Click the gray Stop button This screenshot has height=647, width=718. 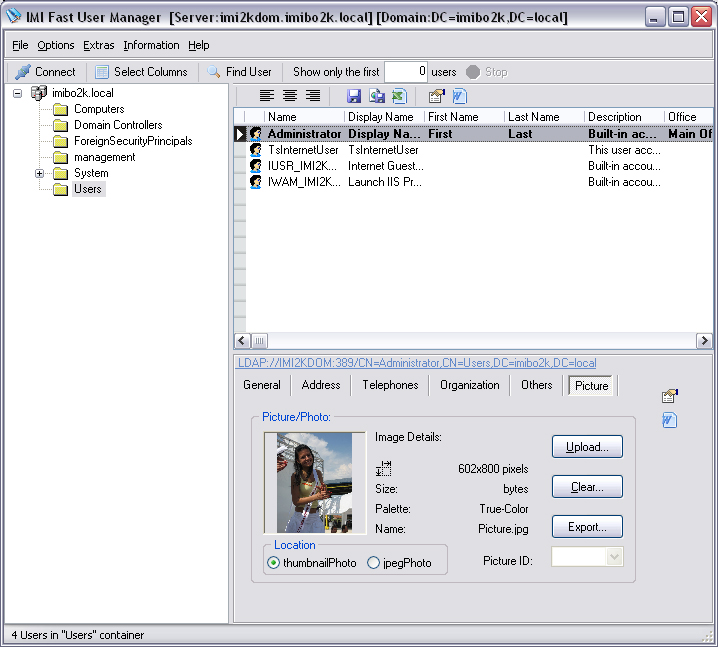tap(487, 72)
